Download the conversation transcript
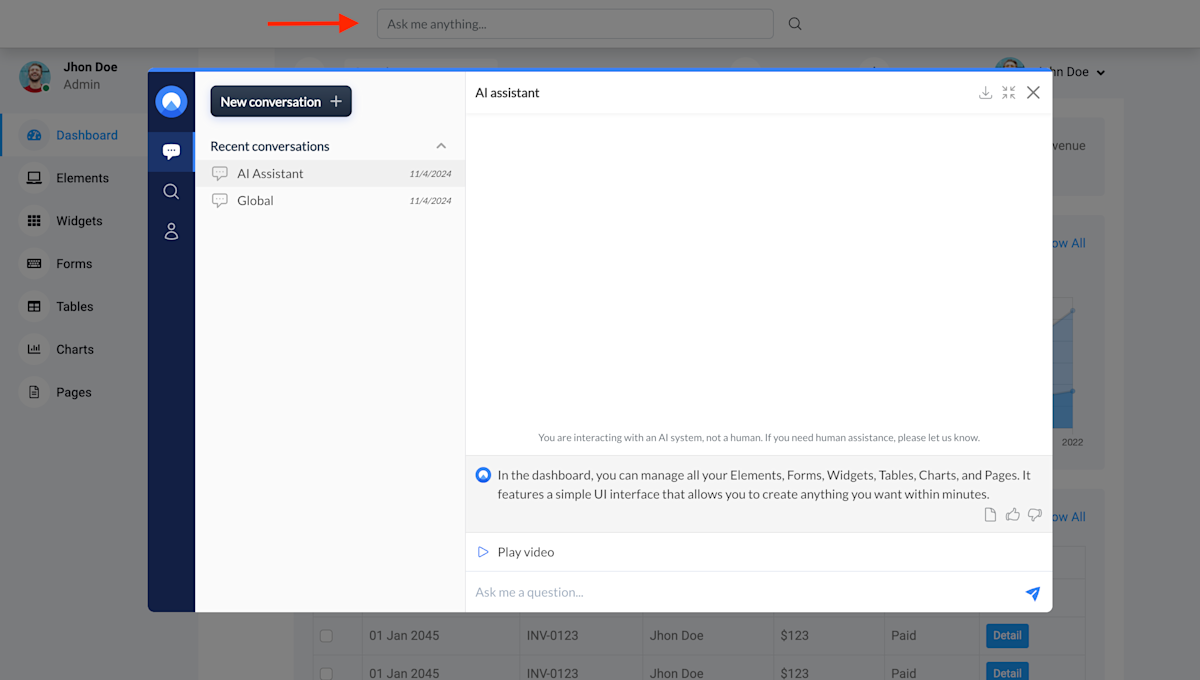This screenshot has height=680, width=1200. [x=986, y=92]
